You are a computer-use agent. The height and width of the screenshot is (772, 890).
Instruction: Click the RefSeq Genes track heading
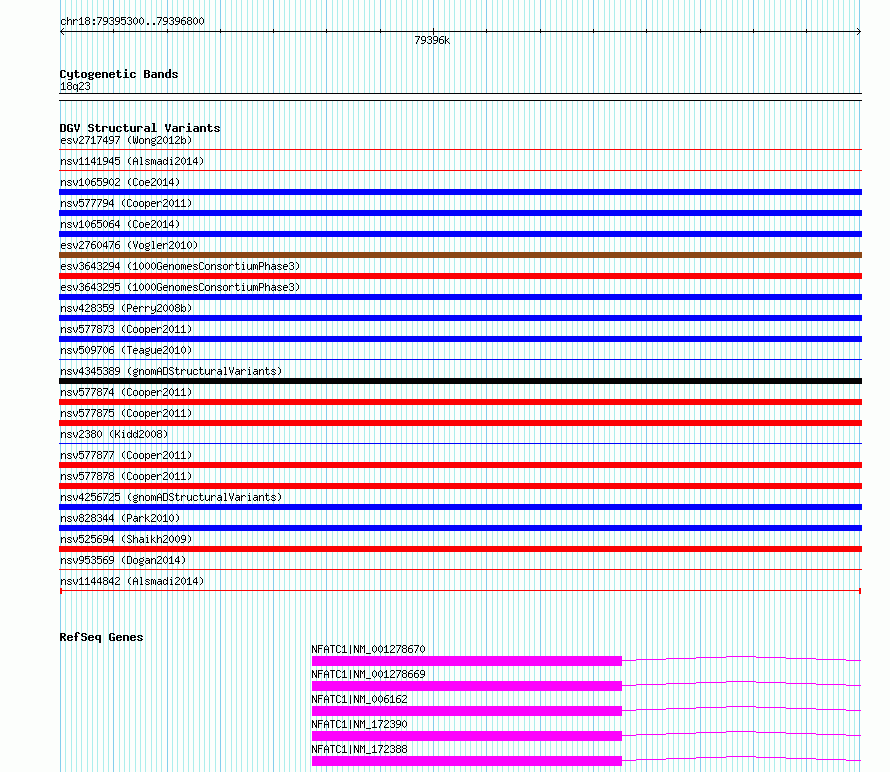click(101, 637)
